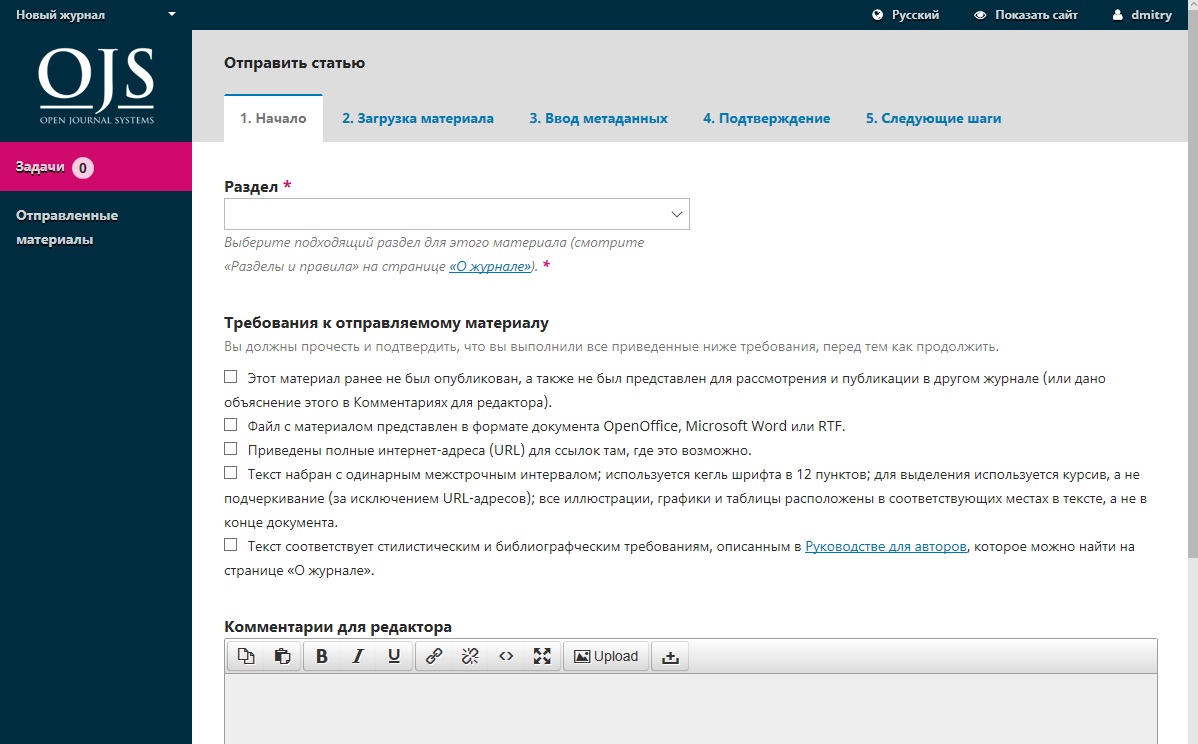Screen dimensions: 1198x744
Task: Click the Upload image button
Action: (606, 656)
